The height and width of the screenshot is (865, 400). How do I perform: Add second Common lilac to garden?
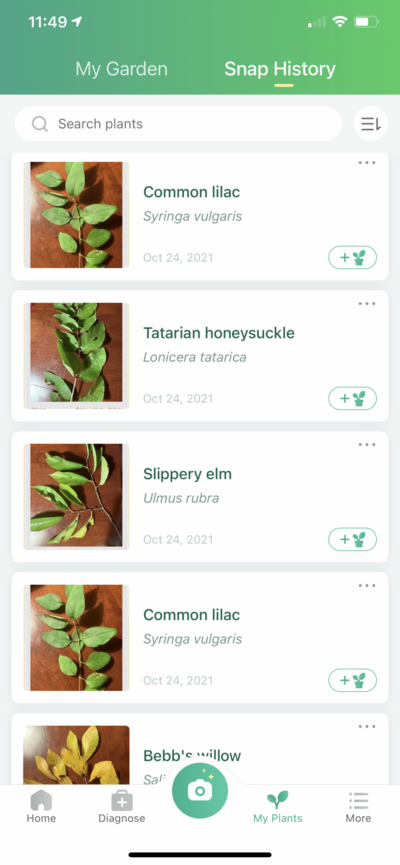coord(353,680)
